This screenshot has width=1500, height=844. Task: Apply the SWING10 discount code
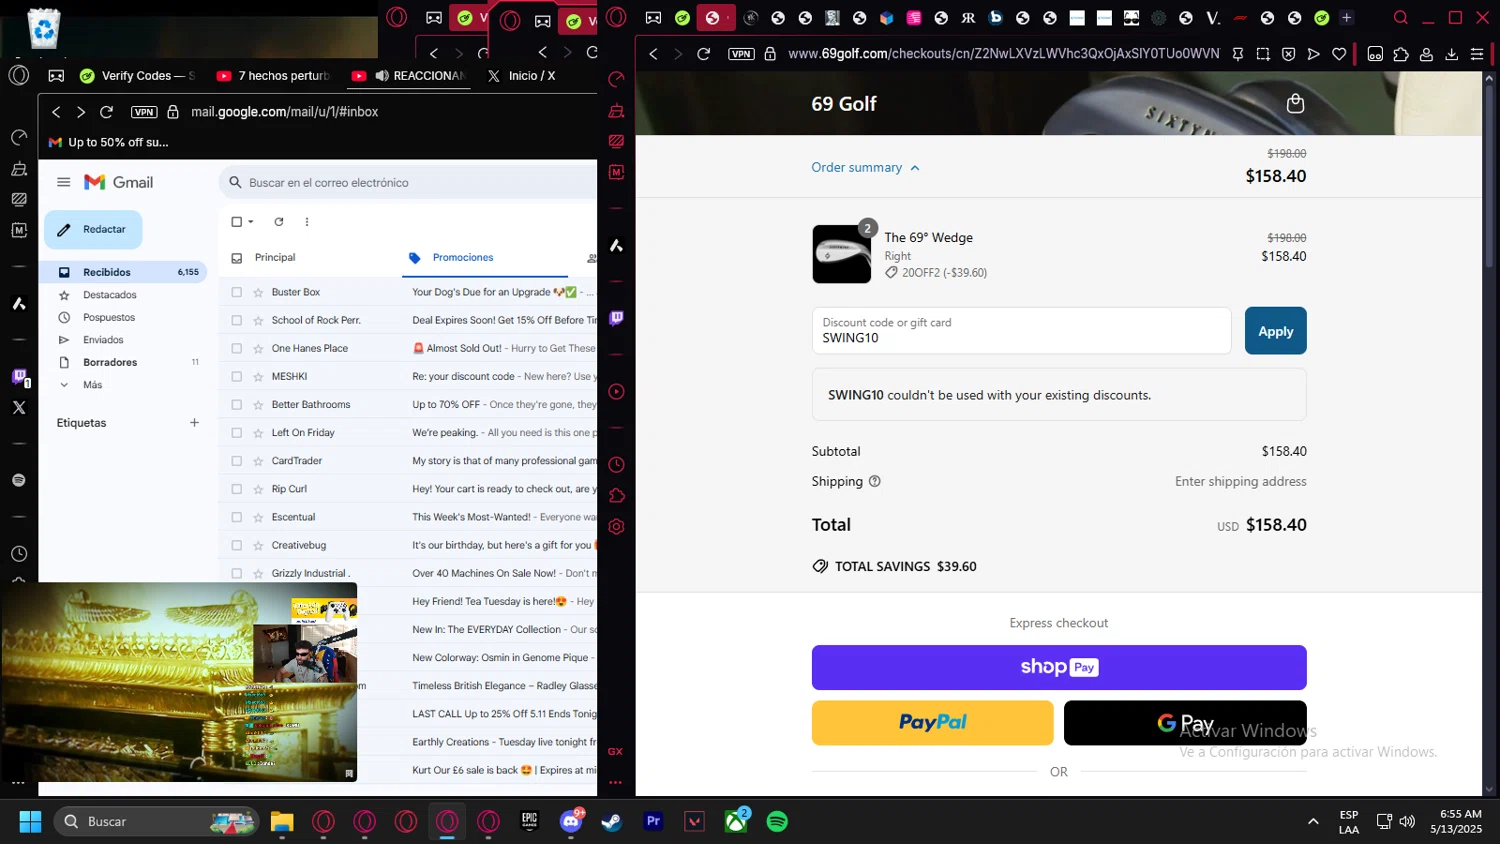tap(1275, 331)
